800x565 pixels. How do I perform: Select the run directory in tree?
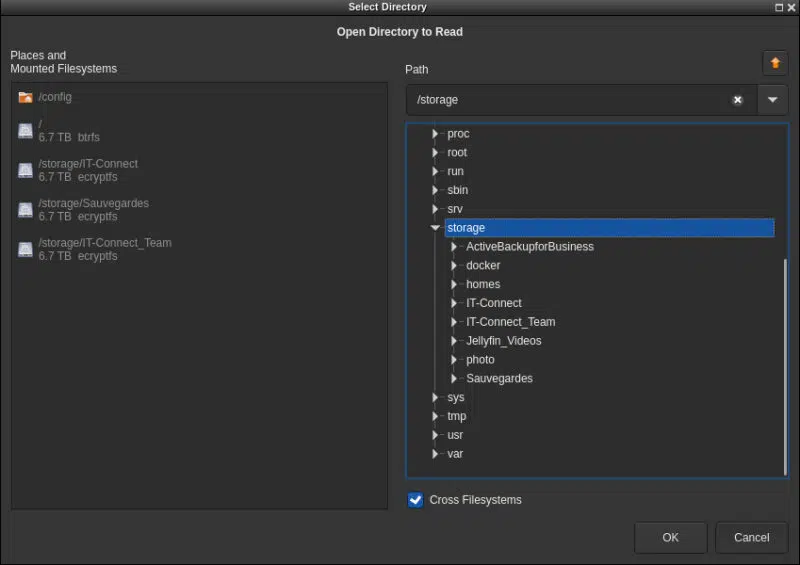[x=455, y=171]
